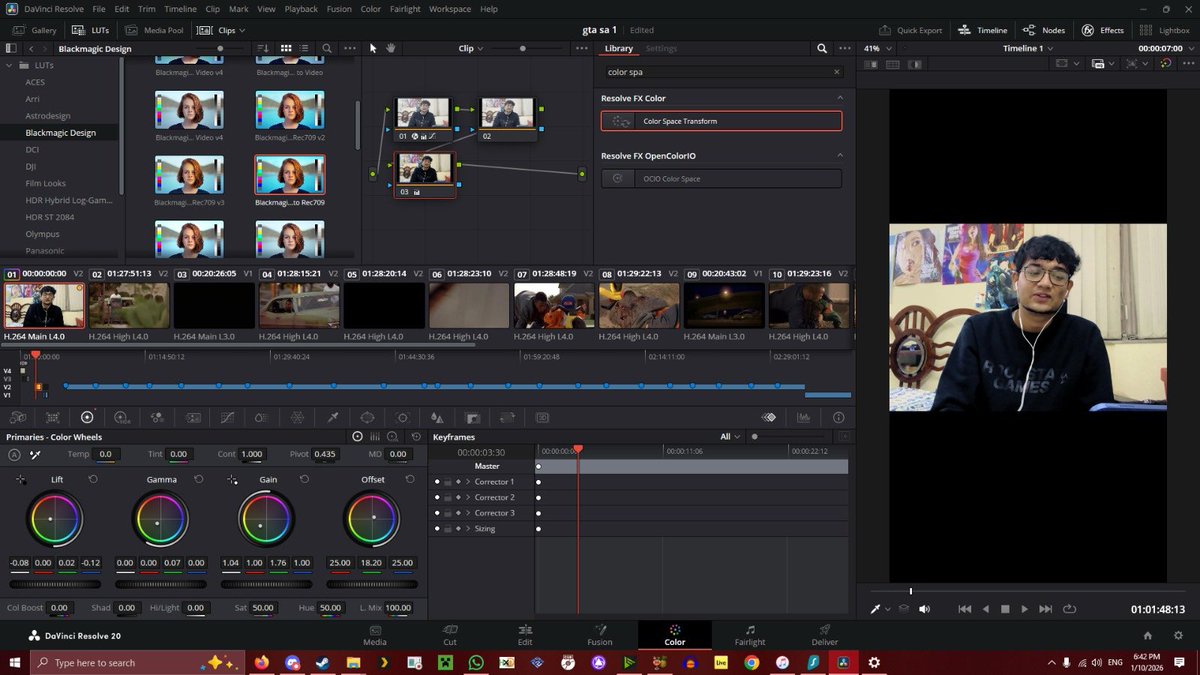Switch to the Settings tab in Effects
Image resolution: width=1200 pixels, height=675 pixels.
[661, 48]
